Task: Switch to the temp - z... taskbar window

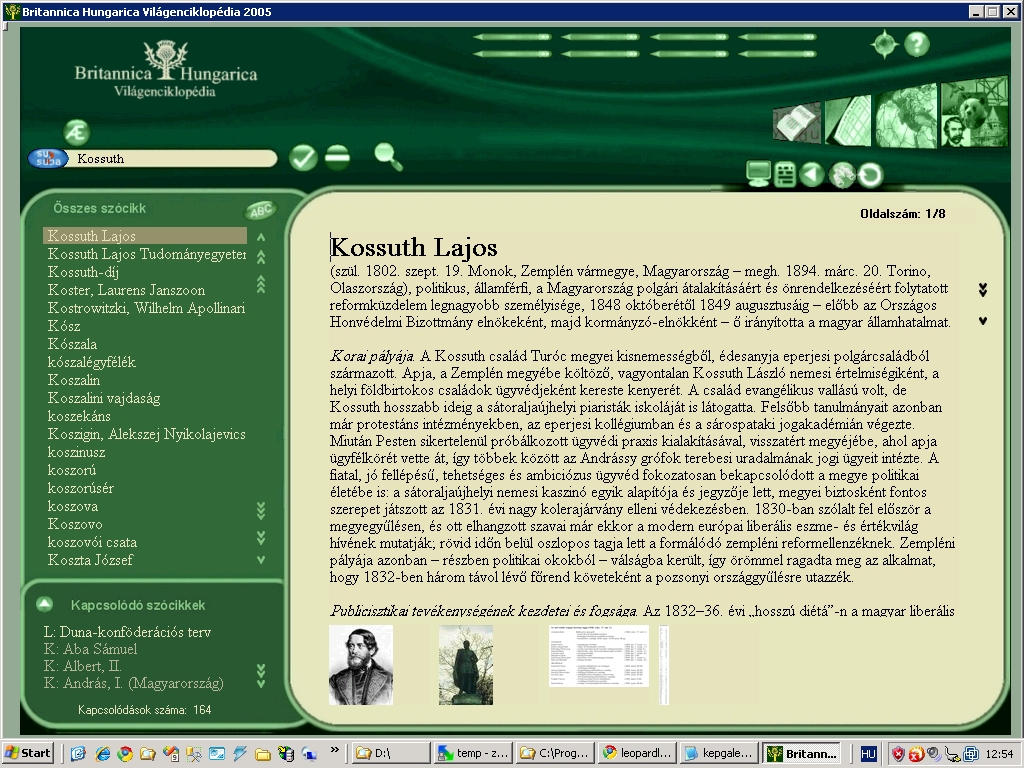Action: pos(472,753)
